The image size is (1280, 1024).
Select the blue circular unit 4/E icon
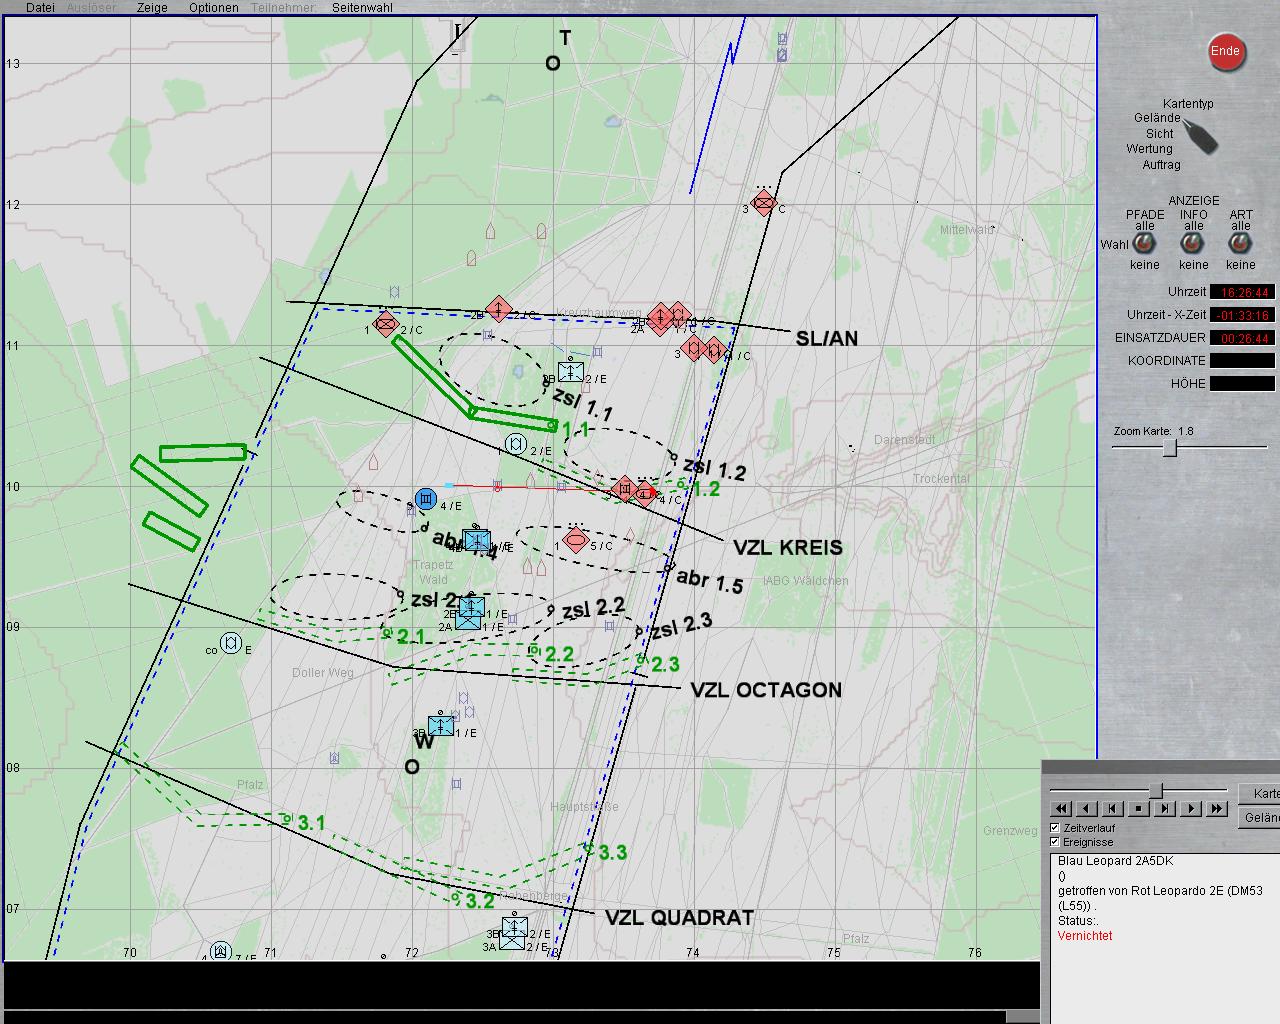click(426, 499)
